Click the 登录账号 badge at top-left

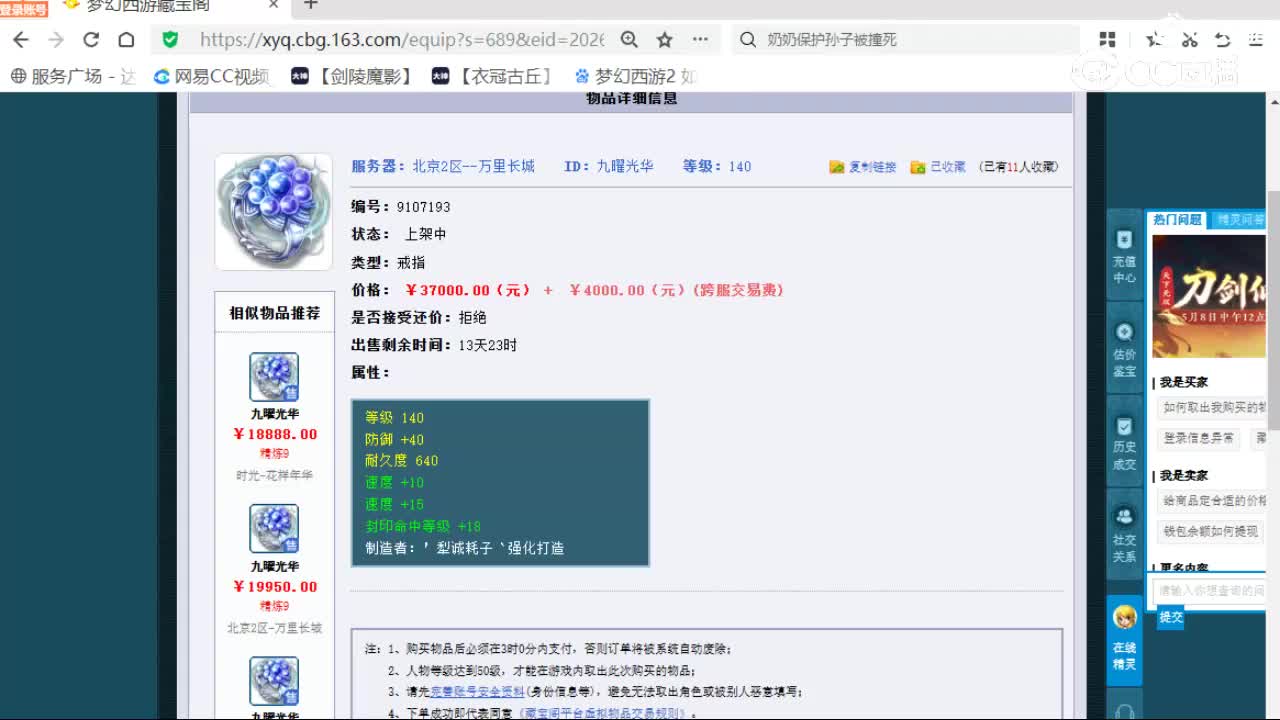point(24,9)
